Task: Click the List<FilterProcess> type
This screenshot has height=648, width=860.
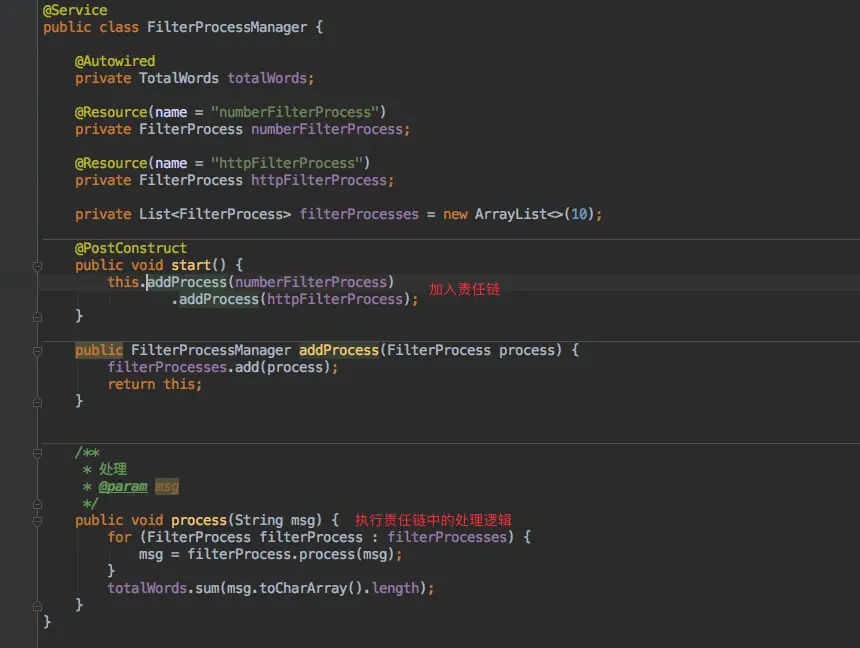Action: click(215, 214)
